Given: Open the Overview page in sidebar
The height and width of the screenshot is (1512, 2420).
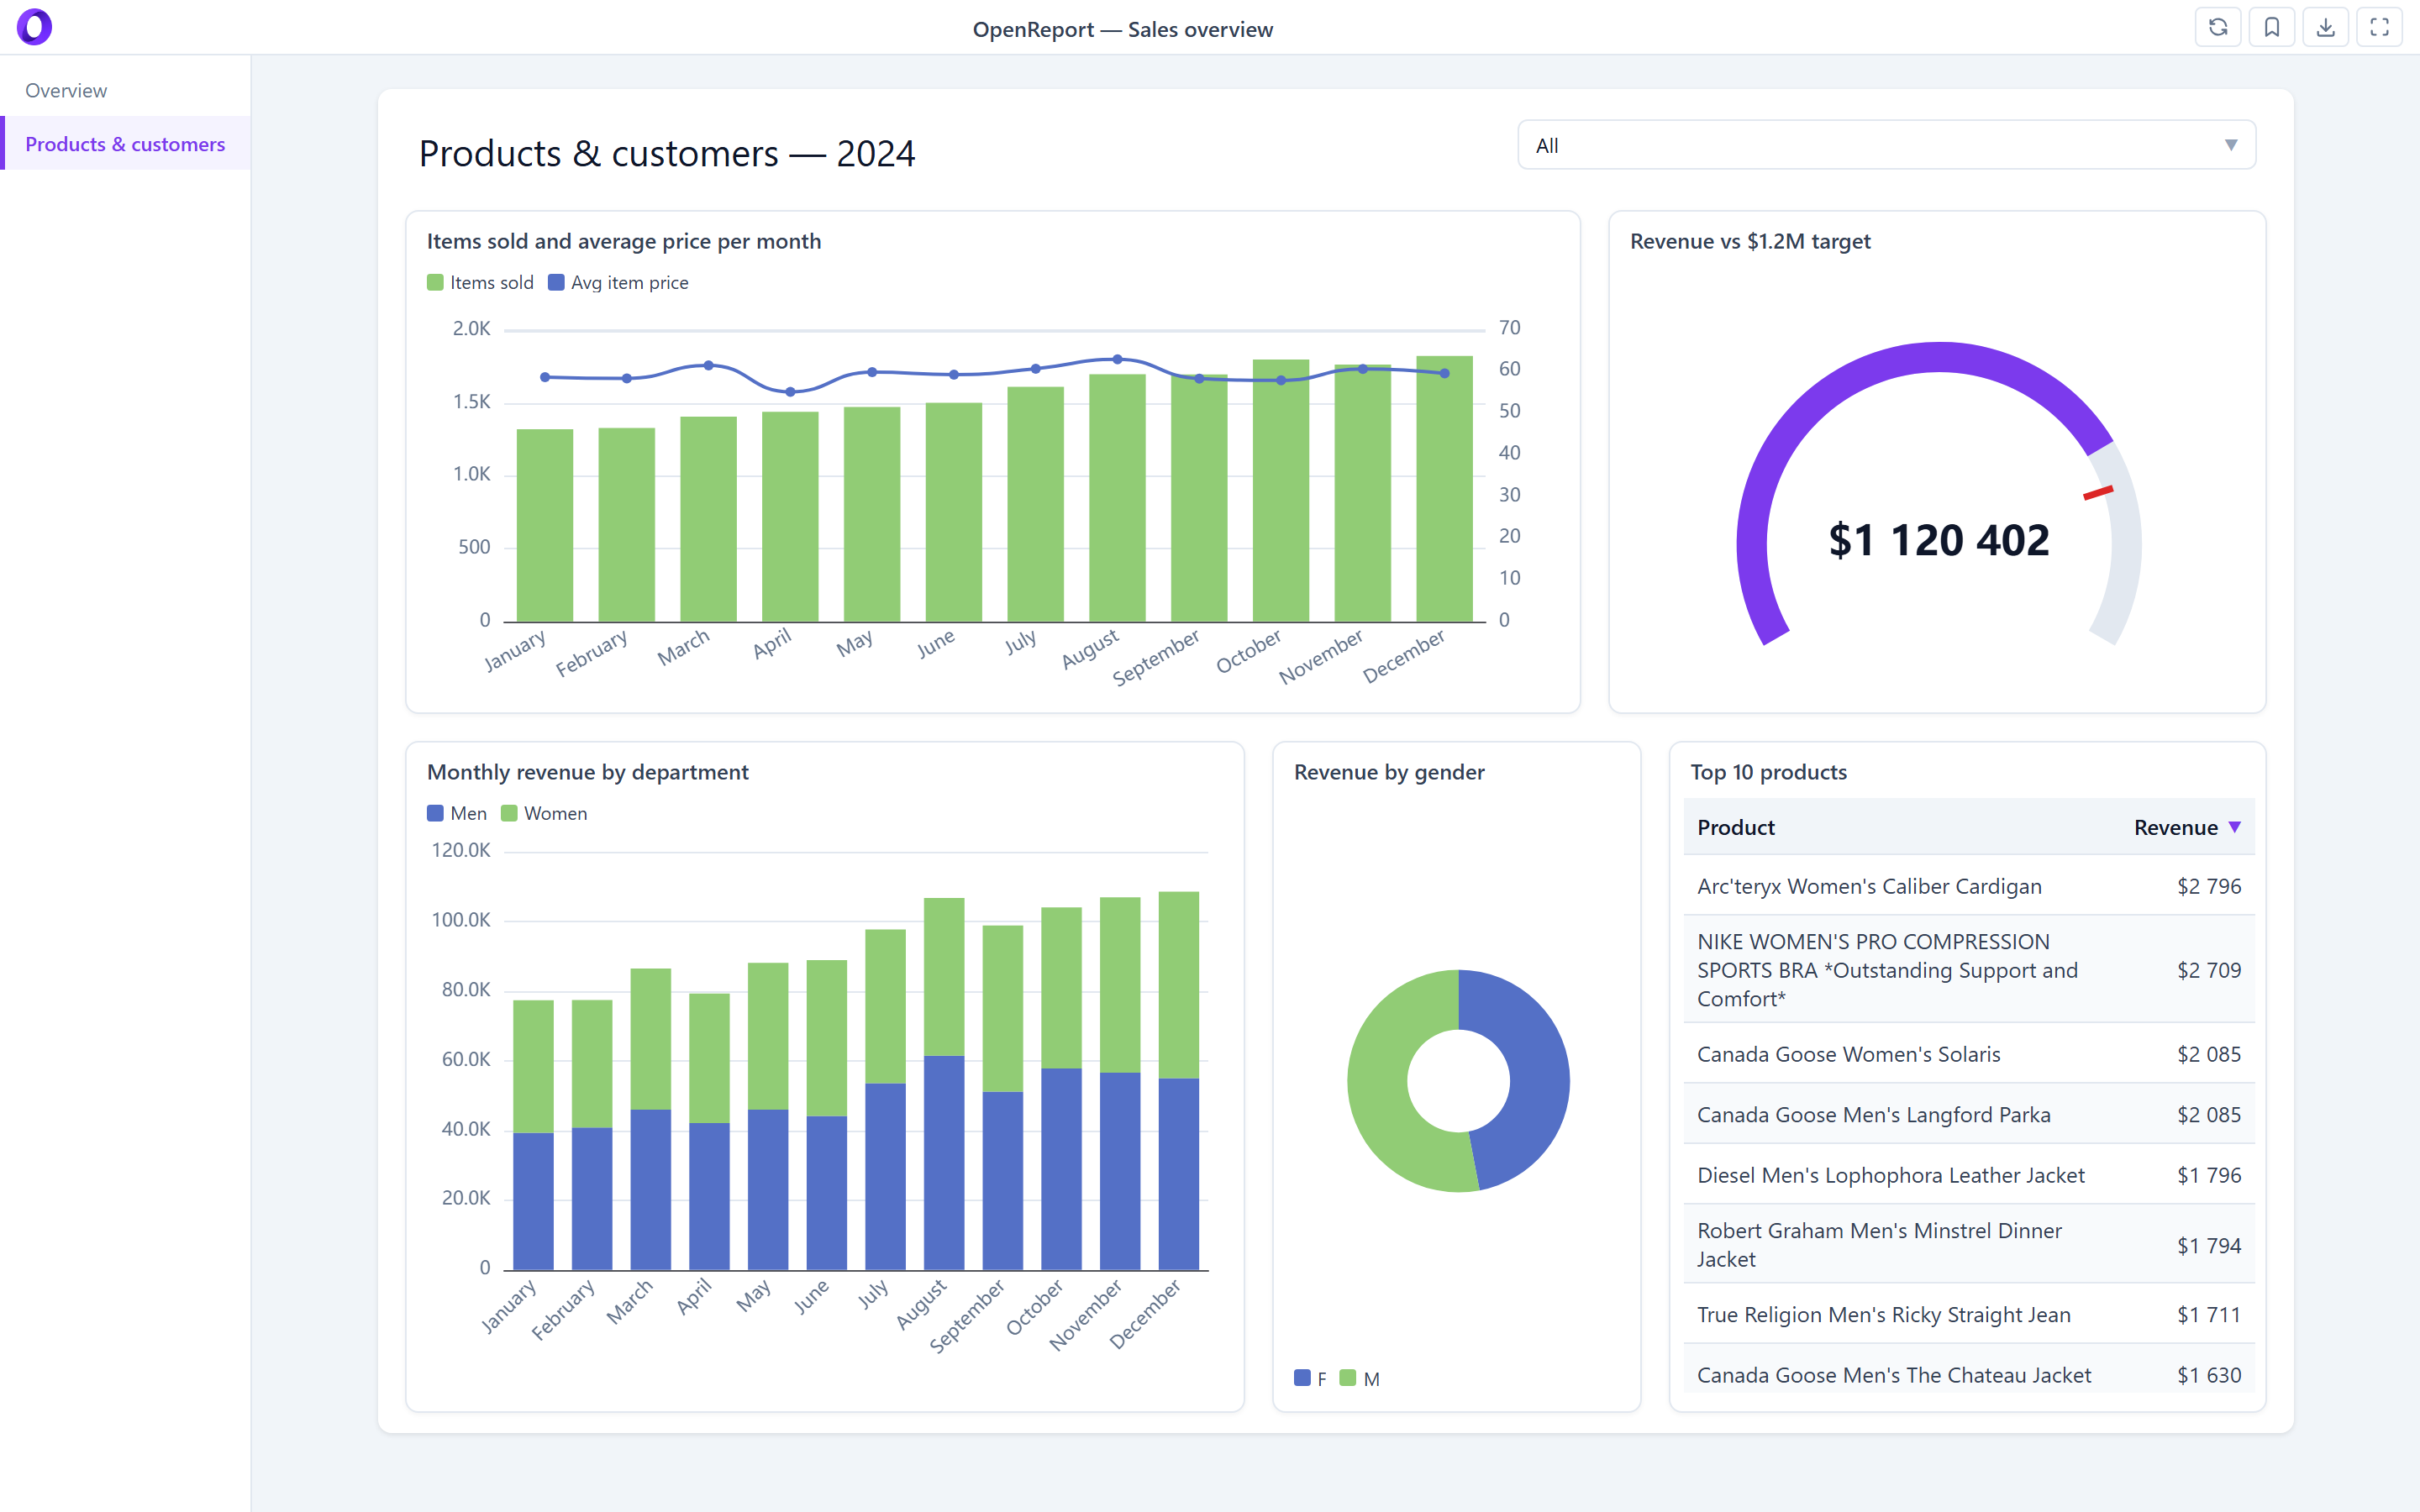Looking at the screenshot, I should click(x=126, y=90).
